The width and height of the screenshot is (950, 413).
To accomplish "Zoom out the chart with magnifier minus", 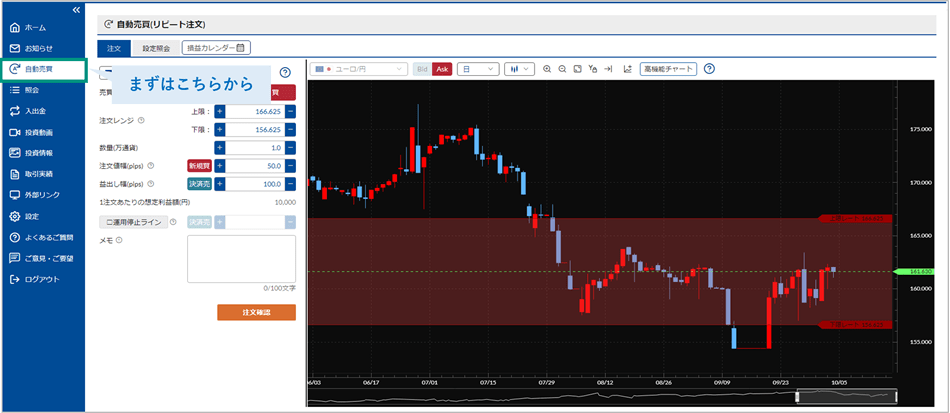I will pyautogui.click(x=563, y=69).
